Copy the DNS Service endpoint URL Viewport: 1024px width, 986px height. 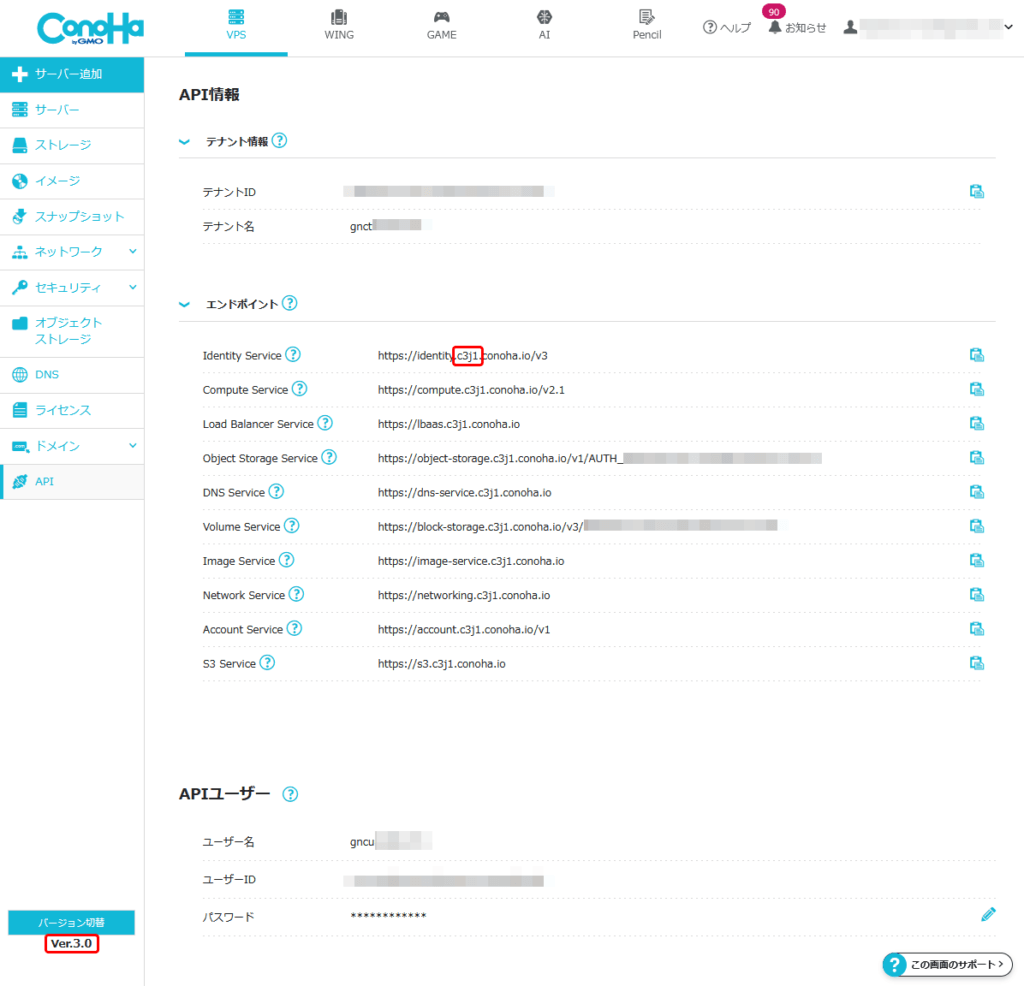pyautogui.click(x=976, y=492)
